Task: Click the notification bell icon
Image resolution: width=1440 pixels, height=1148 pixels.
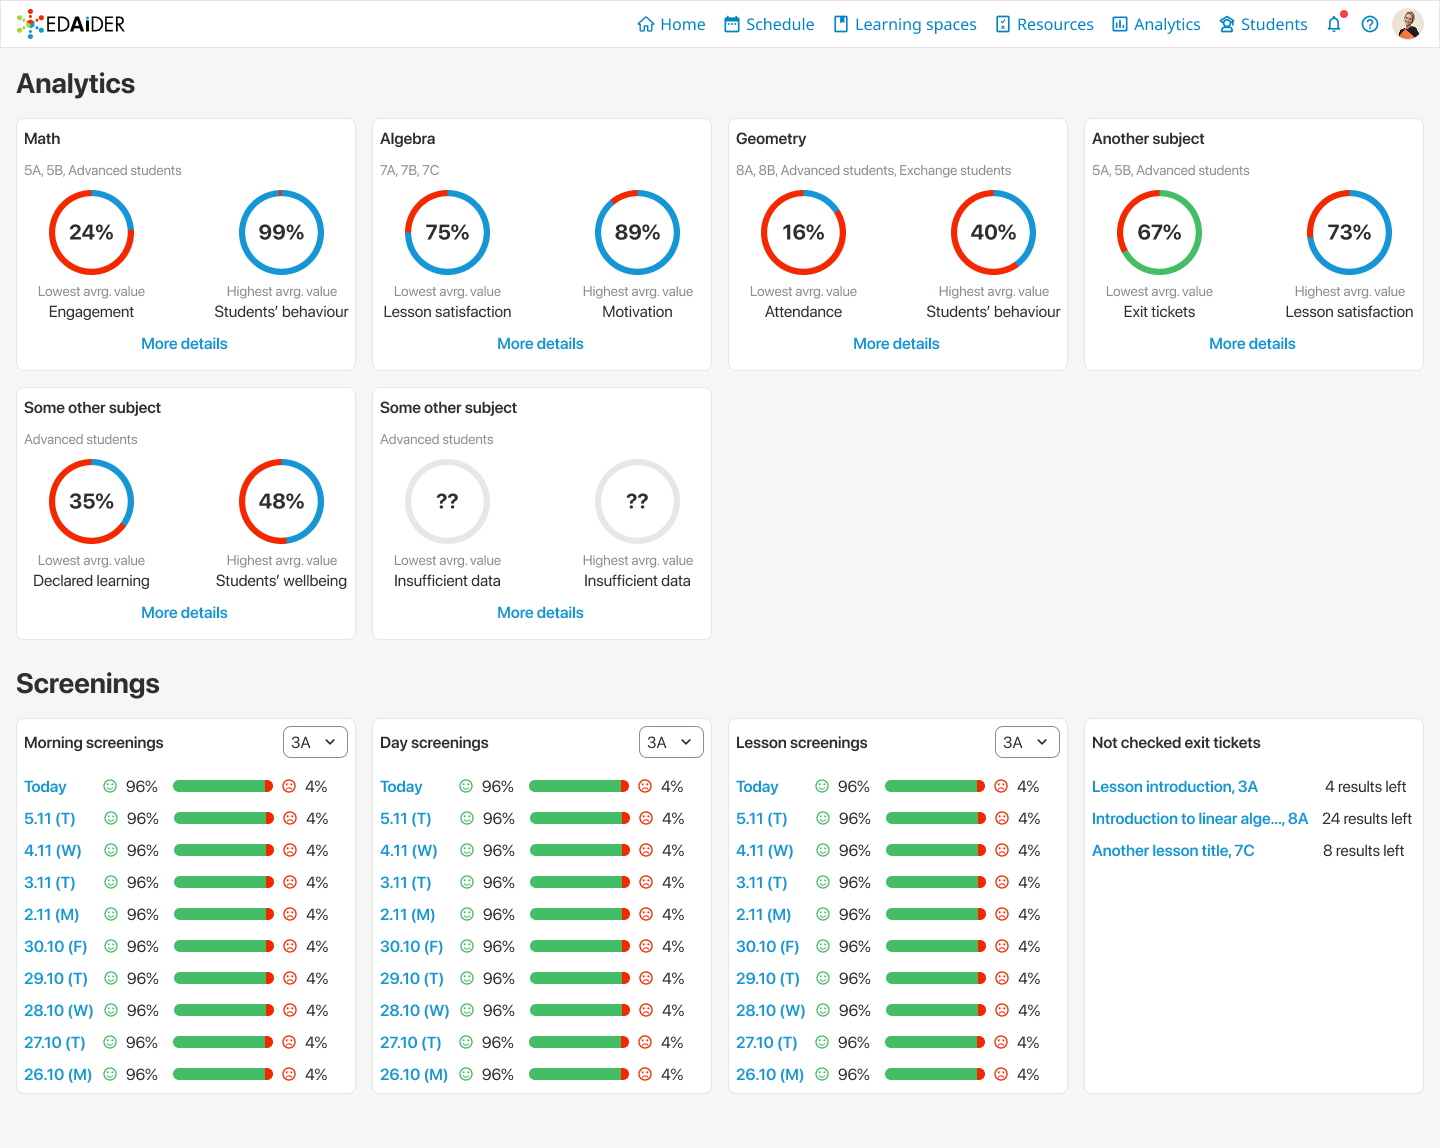Action: pyautogui.click(x=1334, y=24)
